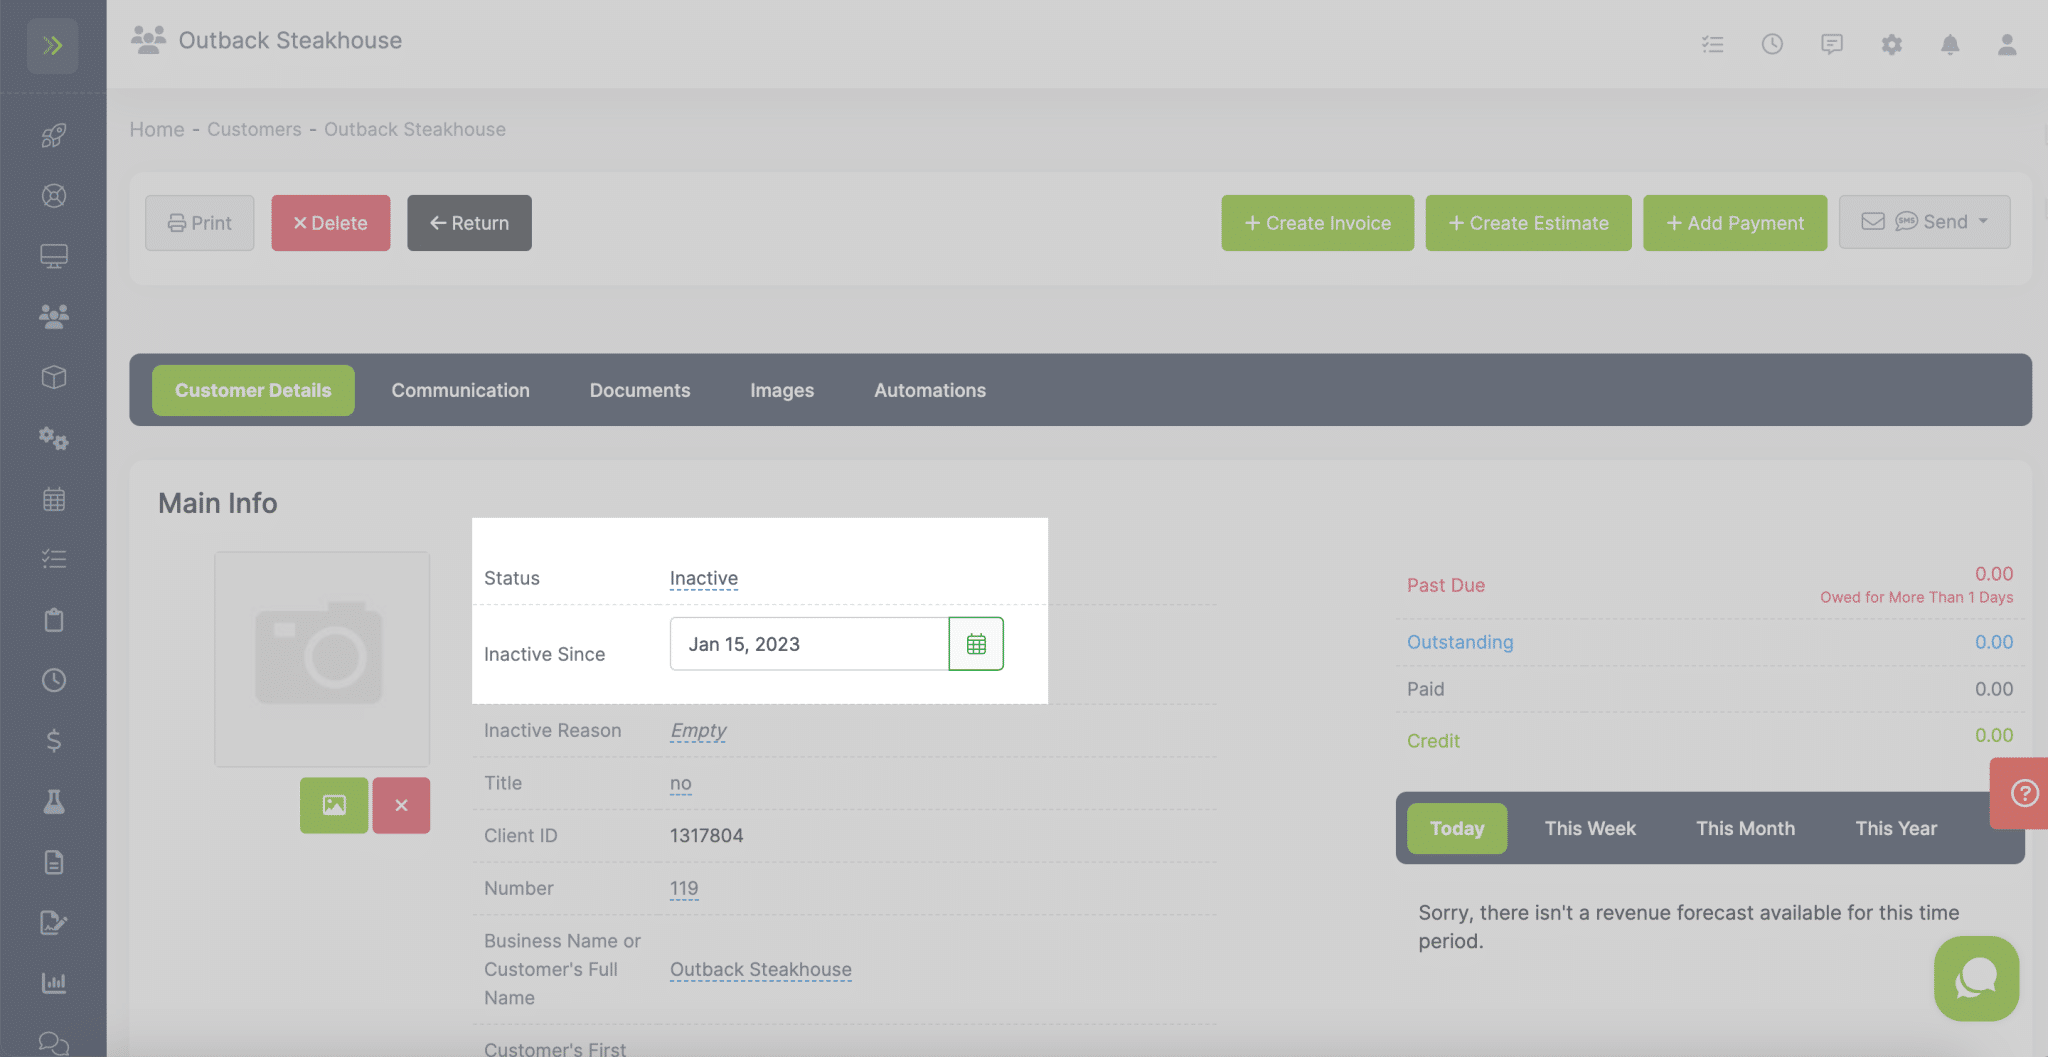Remove customer photo with red X button
Screen dimensions: 2048x1057
click(401, 805)
